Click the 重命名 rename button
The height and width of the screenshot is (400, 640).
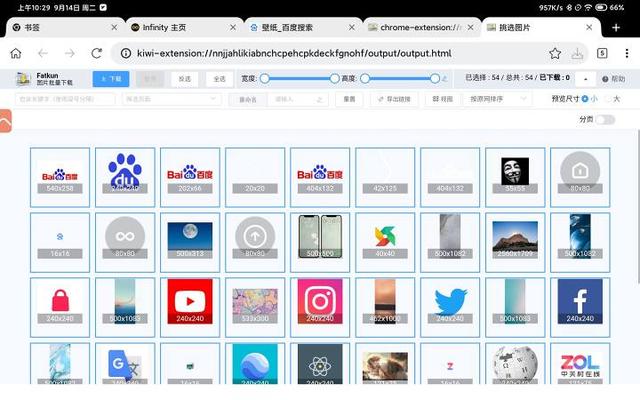248,100
